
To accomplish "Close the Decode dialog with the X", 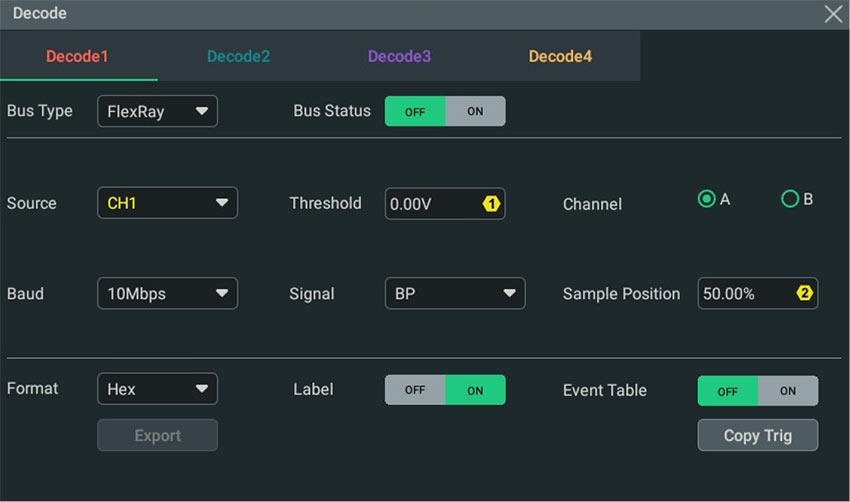I will [x=833, y=14].
